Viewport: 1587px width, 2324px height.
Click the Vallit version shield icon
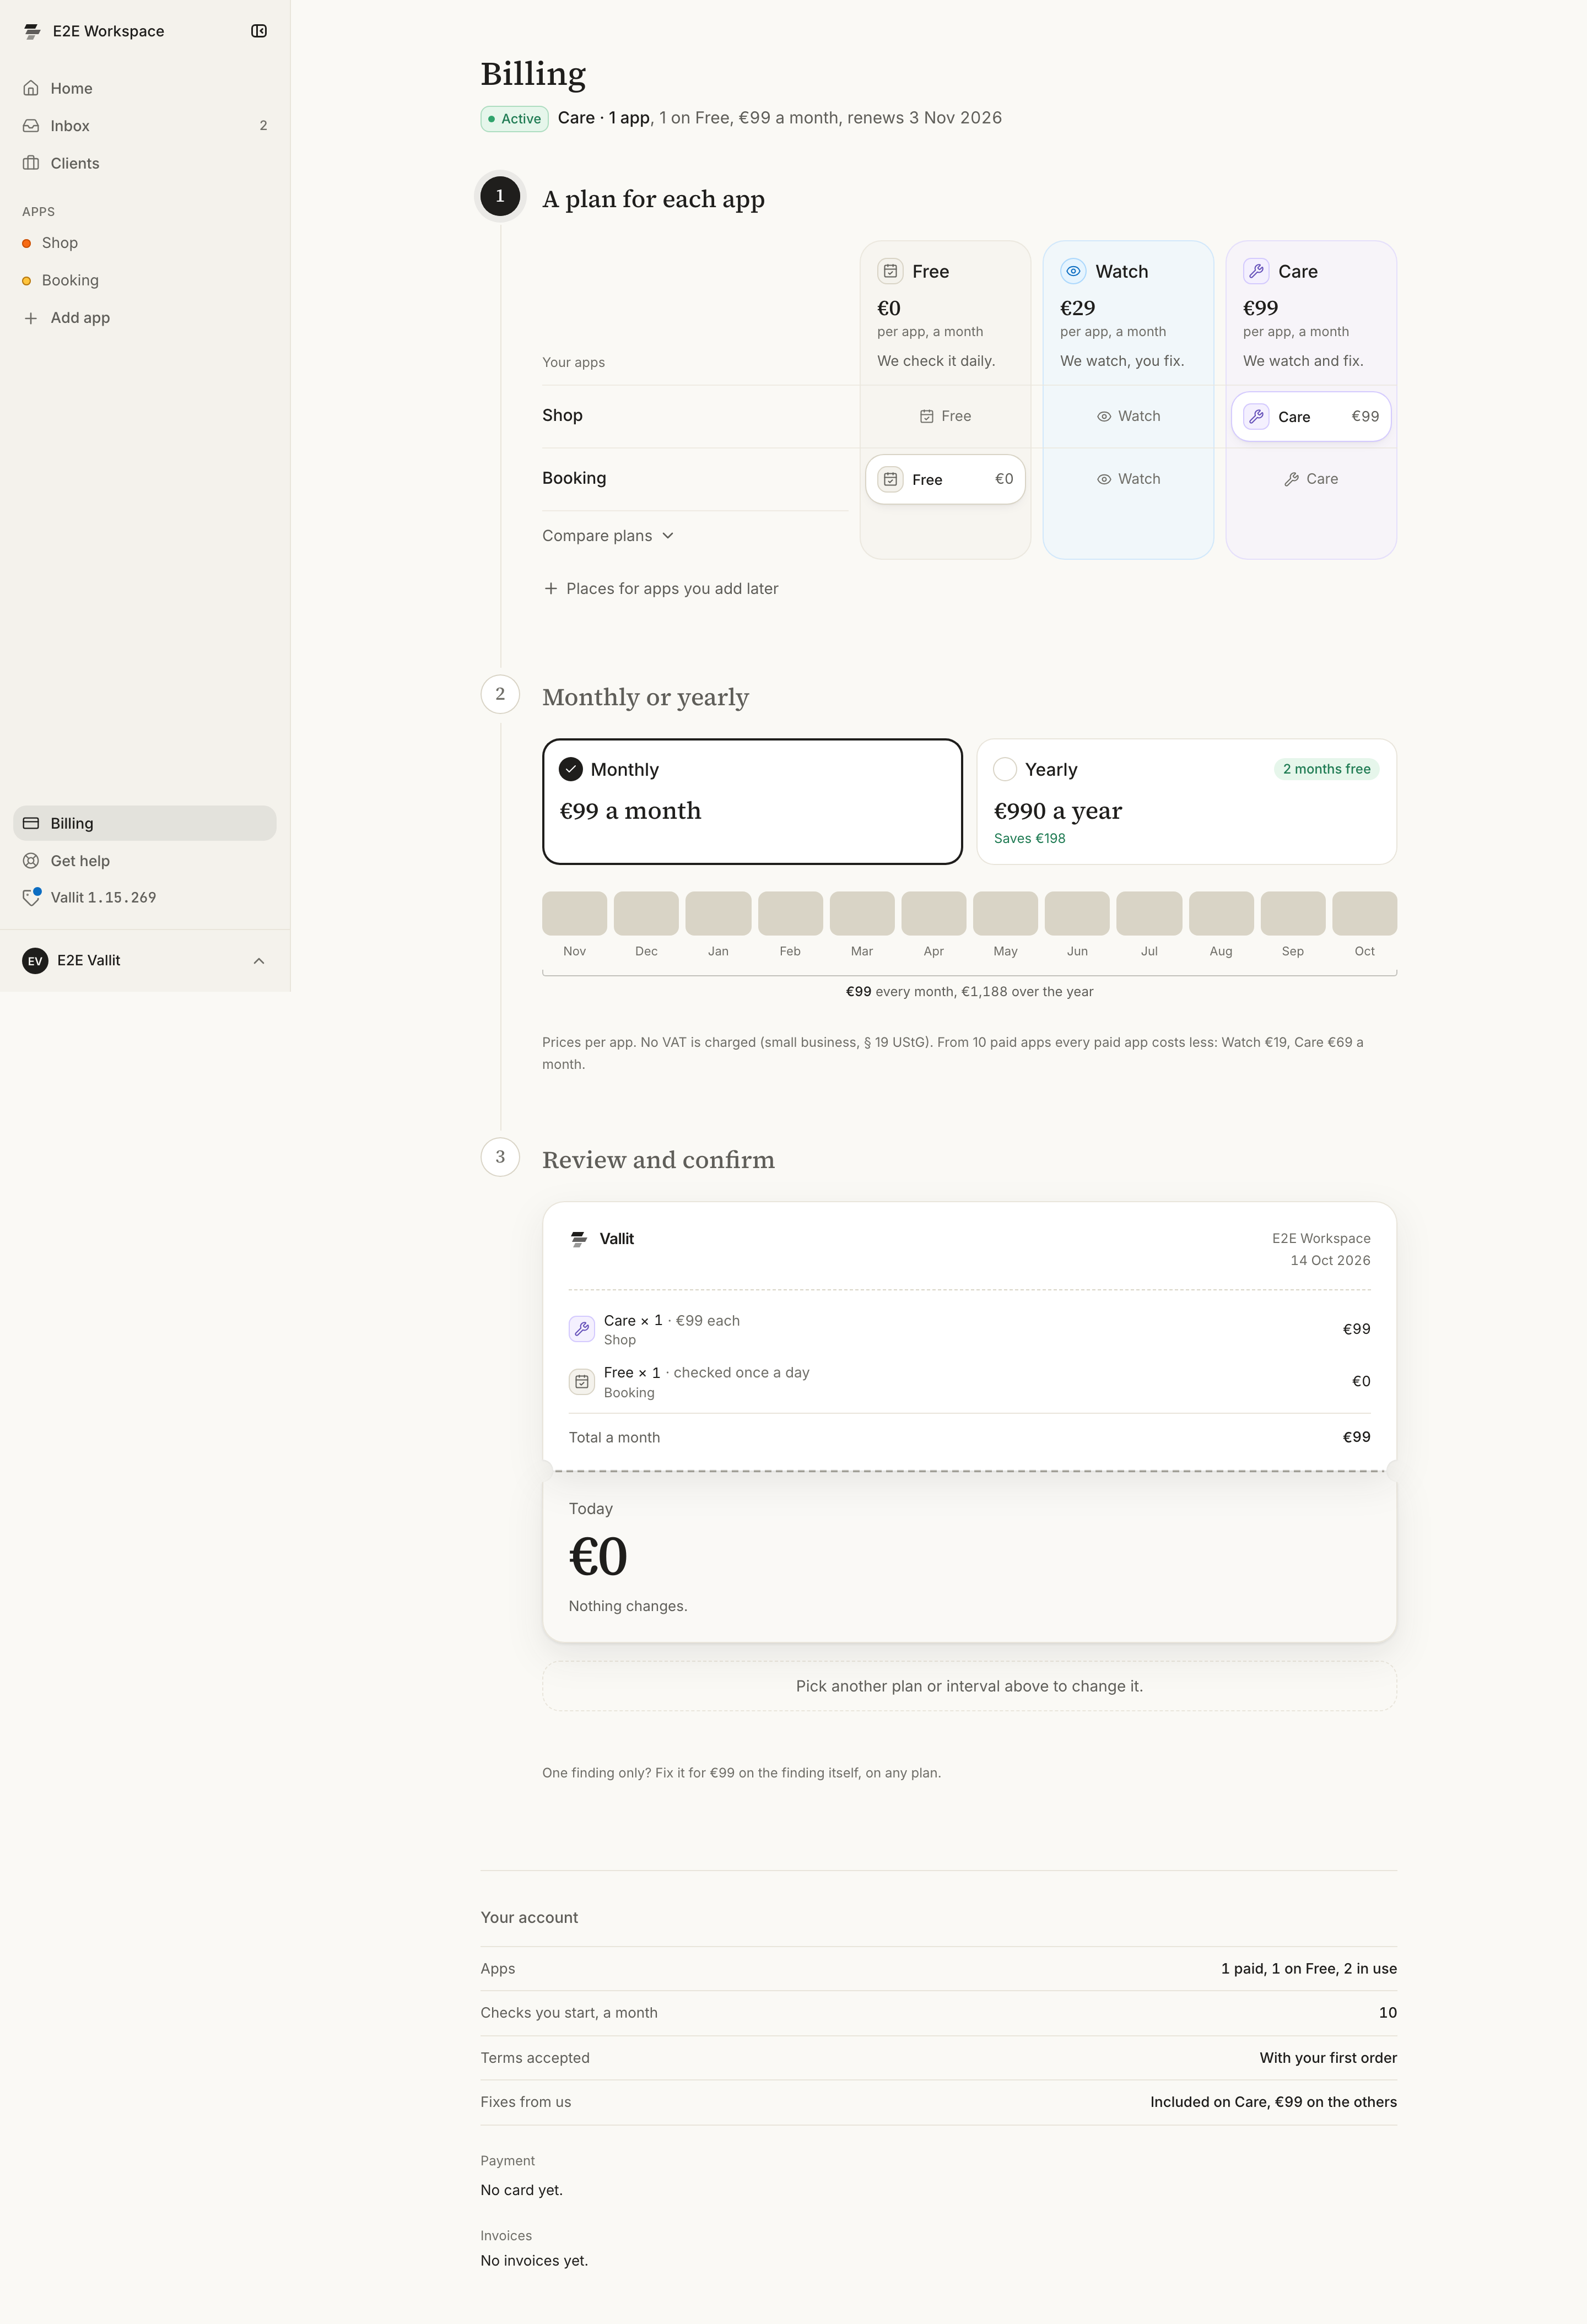[31, 897]
